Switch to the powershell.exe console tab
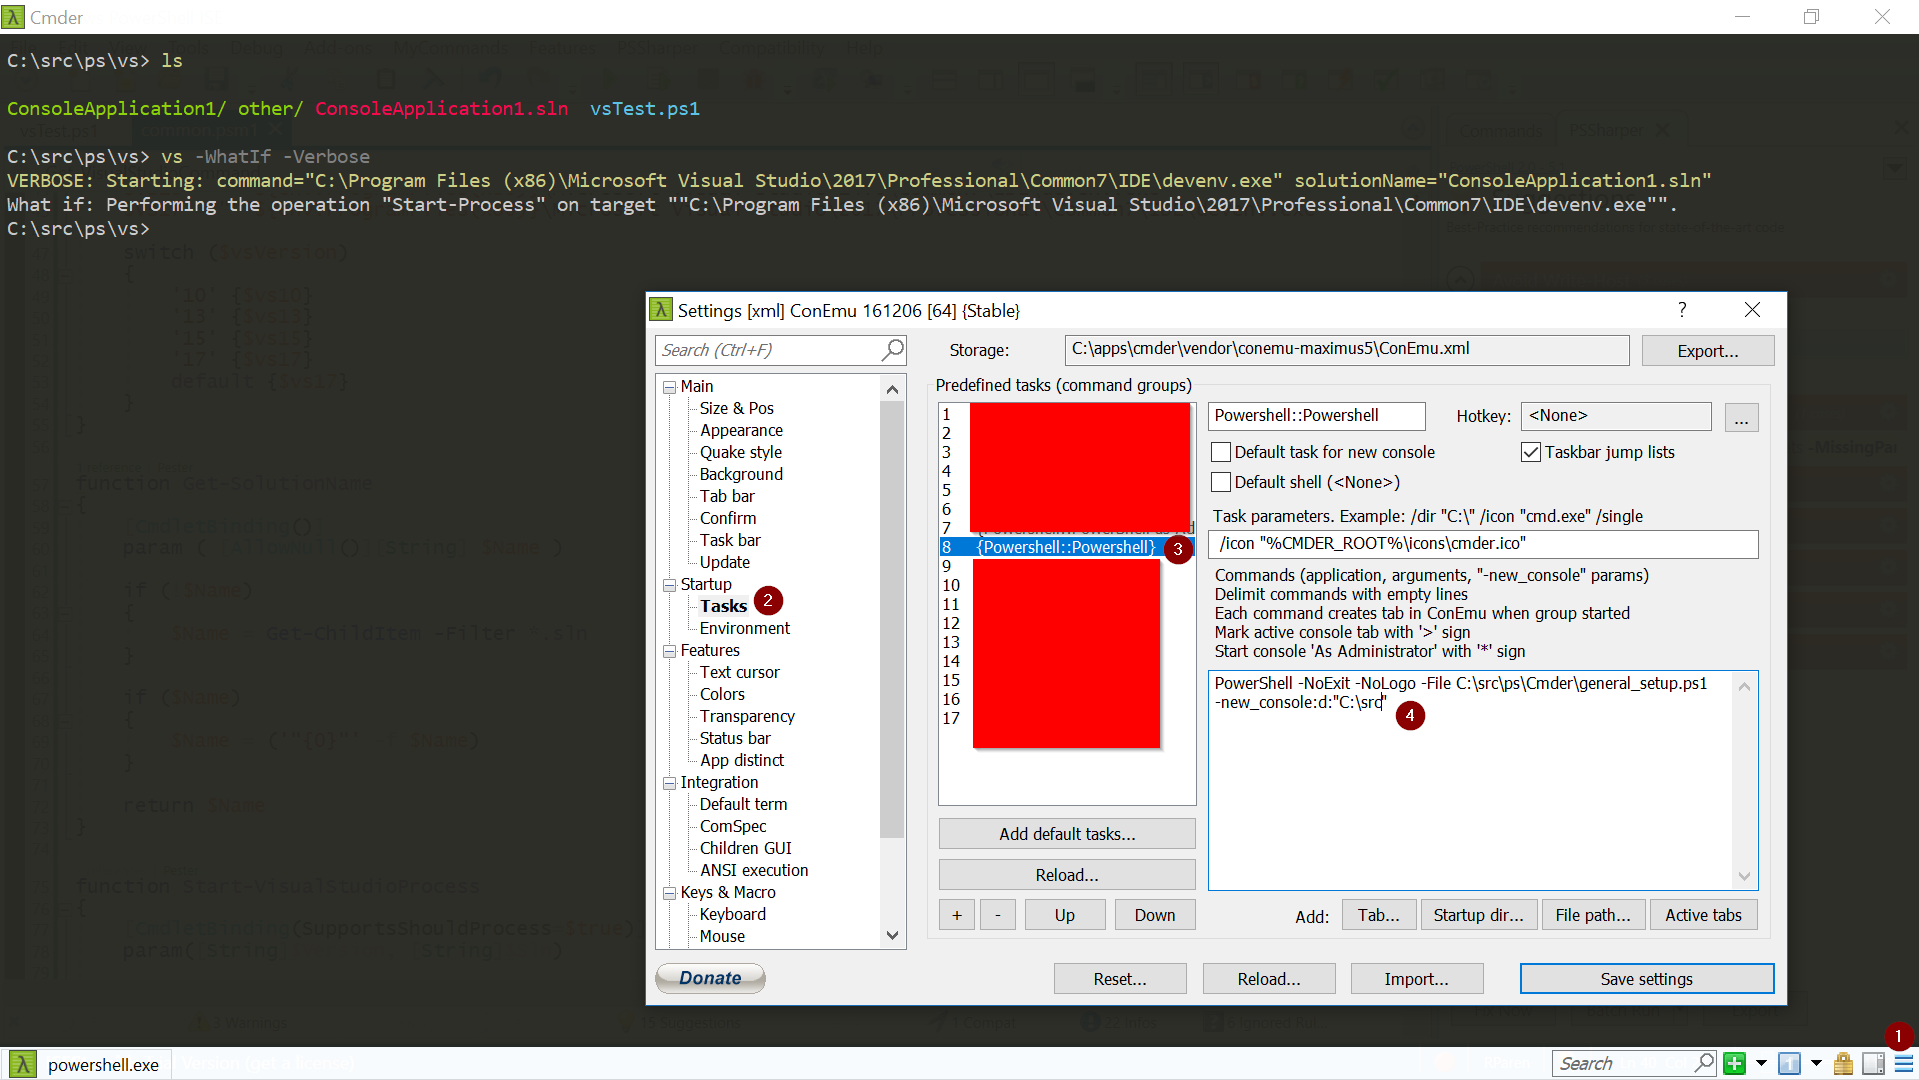1919x1080 pixels. (88, 1064)
